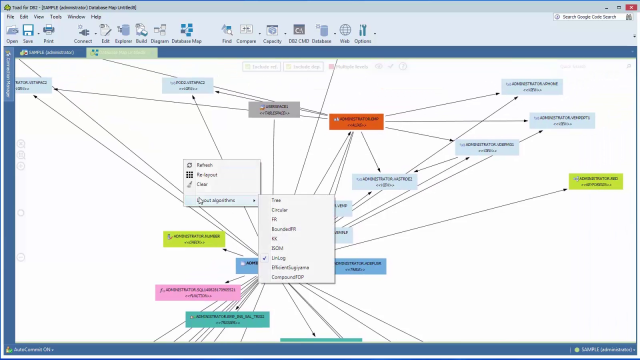Open the Options button dropdown arrow
Image resolution: width=640 pixels, height=360 pixels.
click(375, 33)
